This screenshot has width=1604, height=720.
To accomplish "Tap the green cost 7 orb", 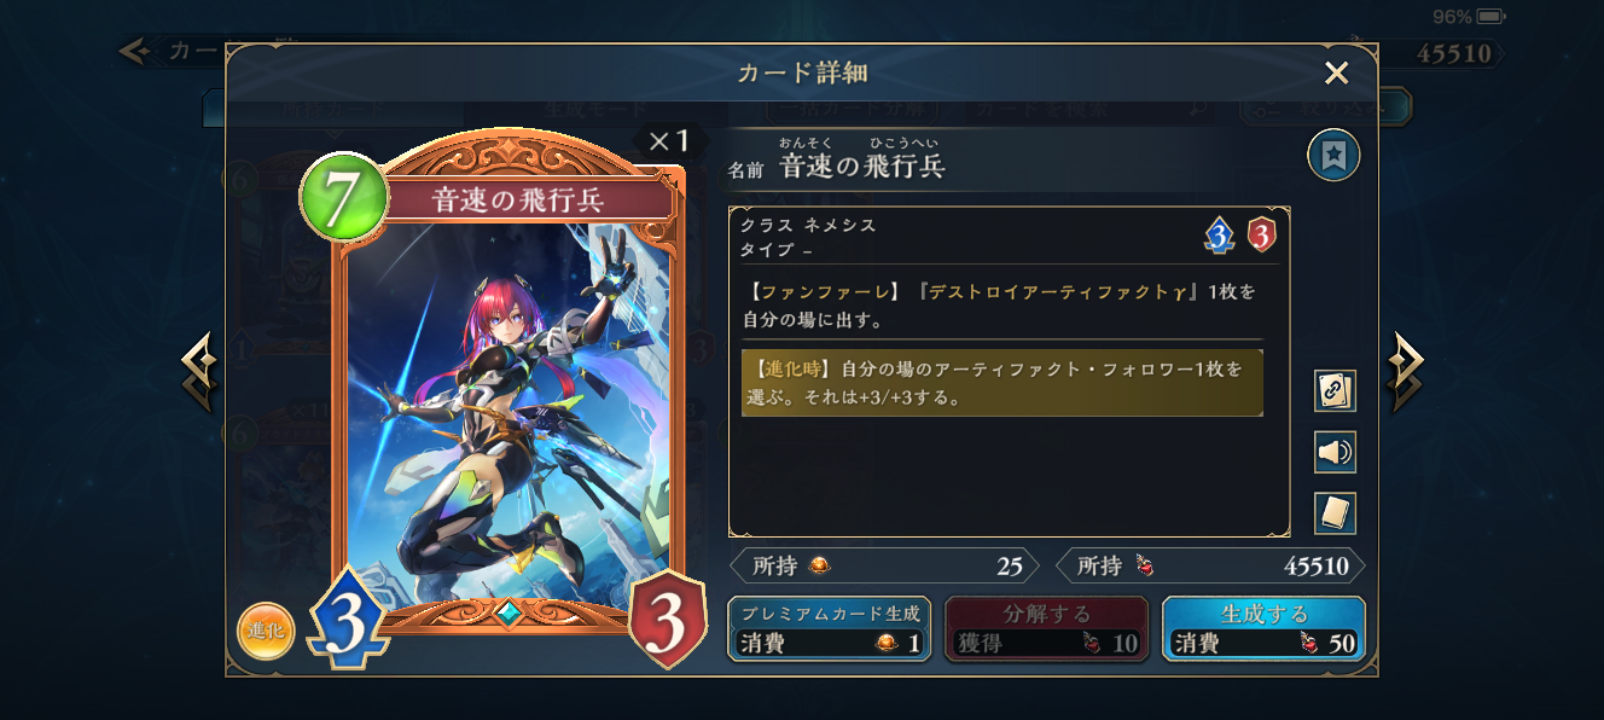I will (x=343, y=197).
